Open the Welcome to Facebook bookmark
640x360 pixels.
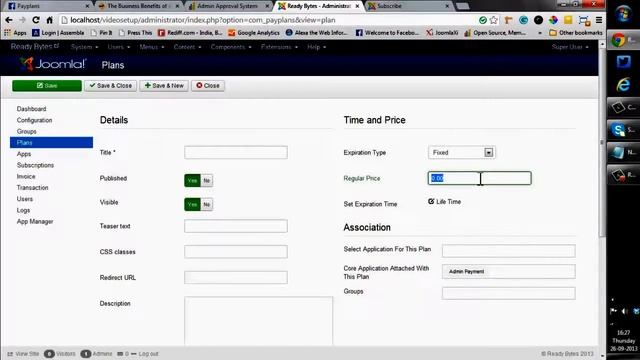387,33
